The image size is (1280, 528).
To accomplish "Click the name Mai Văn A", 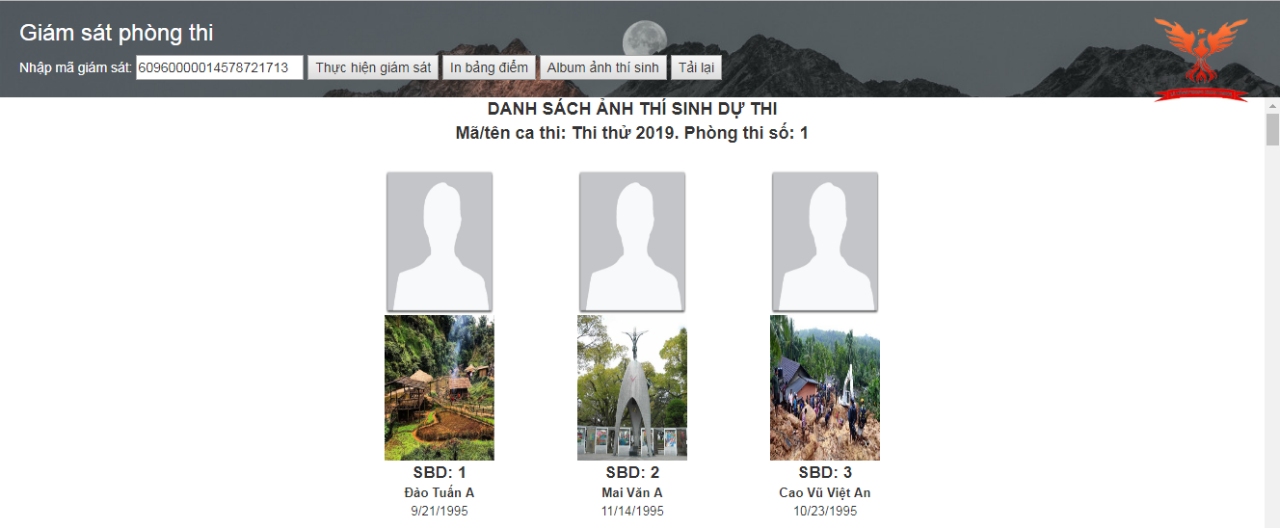I will pos(632,493).
